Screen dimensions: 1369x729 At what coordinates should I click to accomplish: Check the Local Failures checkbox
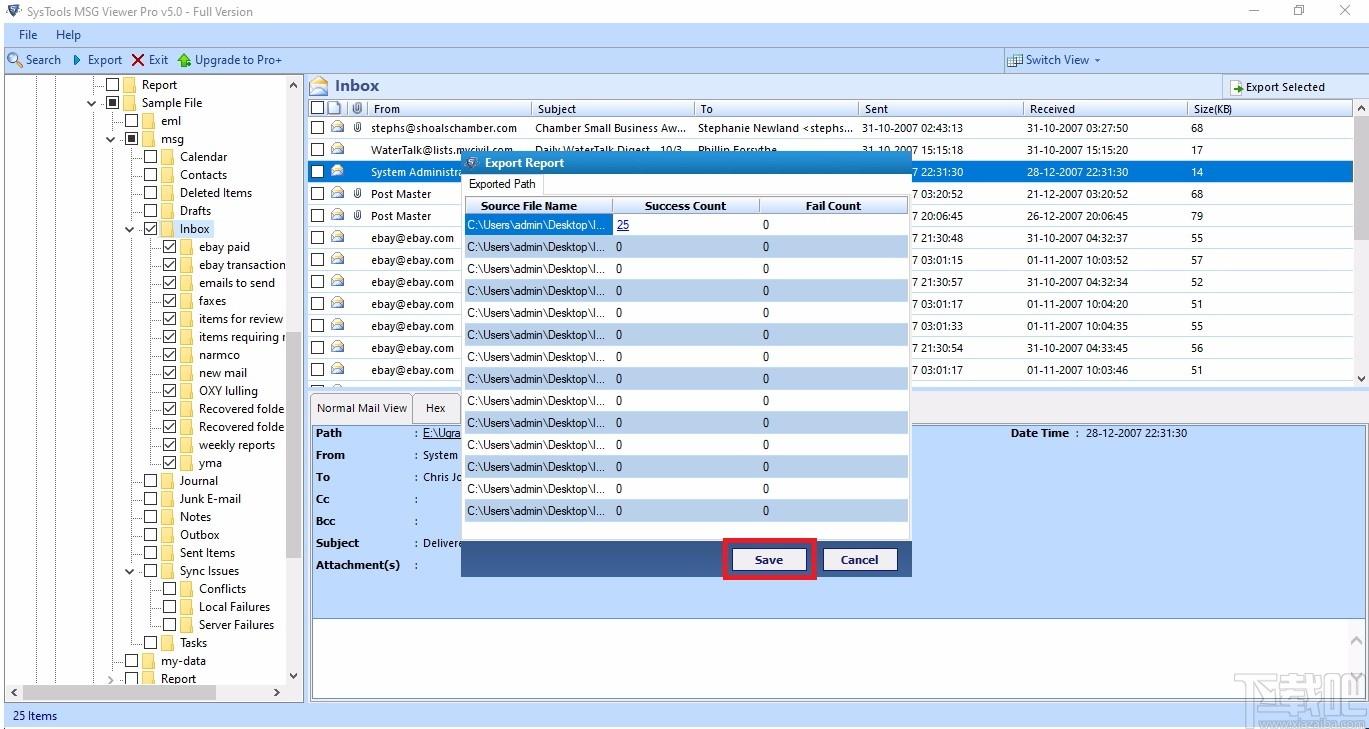170,607
